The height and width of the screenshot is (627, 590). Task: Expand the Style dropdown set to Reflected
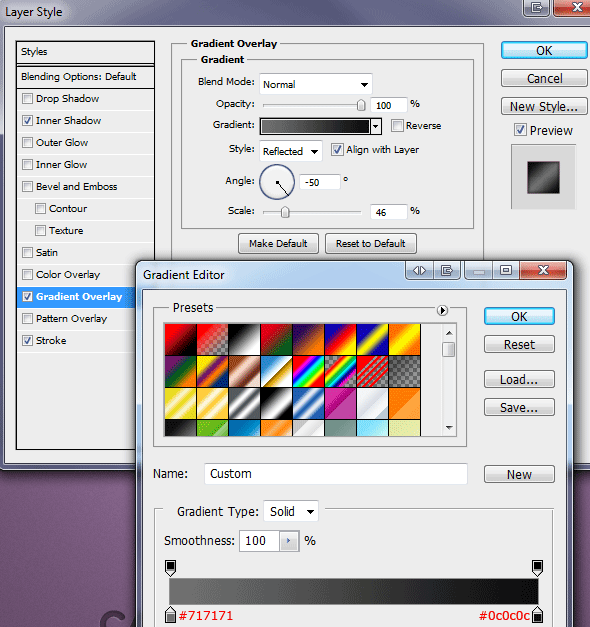pos(291,151)
